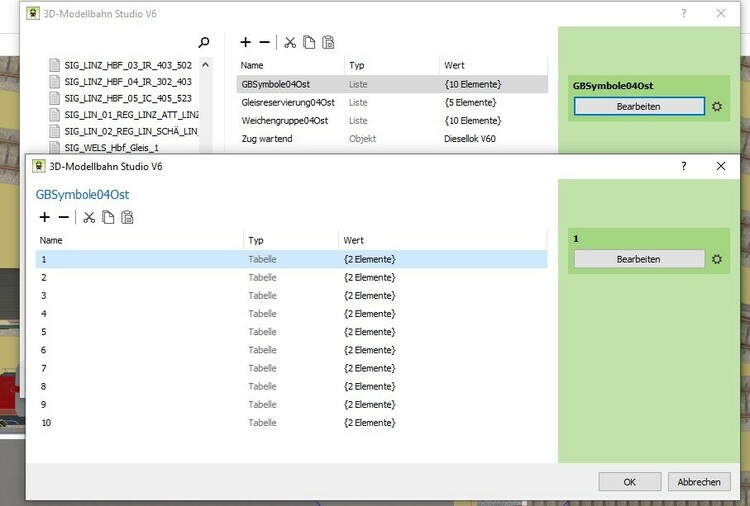Viewport: 750px width, 506px height.
Task: Click the search magnifier icon in back window
Action: (x=204, y=43)
